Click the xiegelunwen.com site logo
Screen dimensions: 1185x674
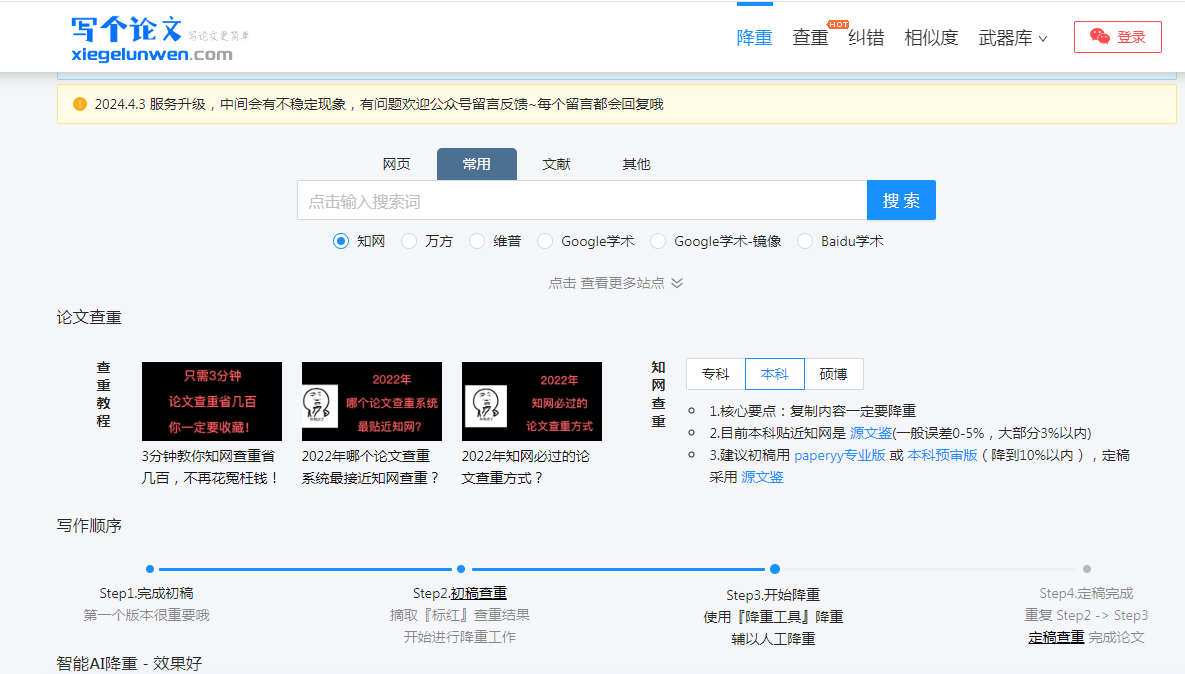click(152, 38)
